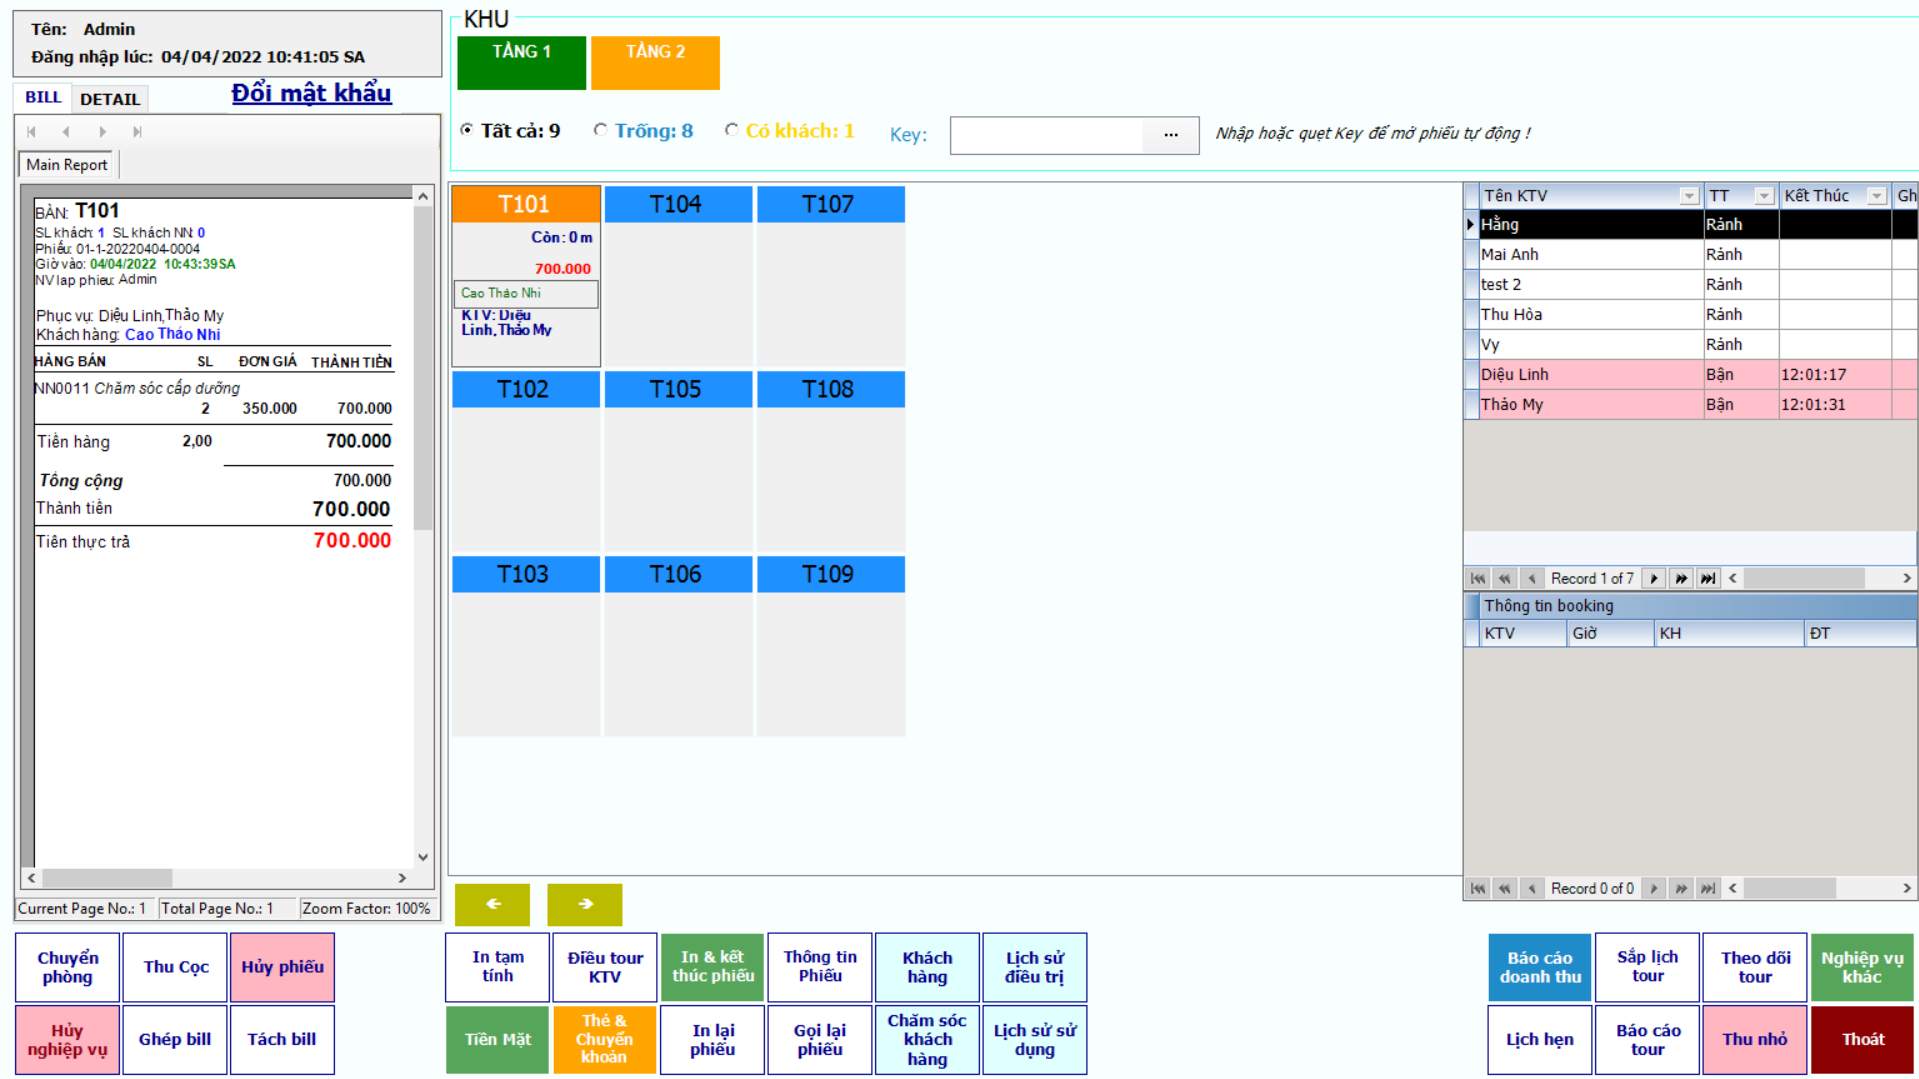Go to first page in report navigator
This screenshot has height=1079, width=1919.
pos(32,132)
